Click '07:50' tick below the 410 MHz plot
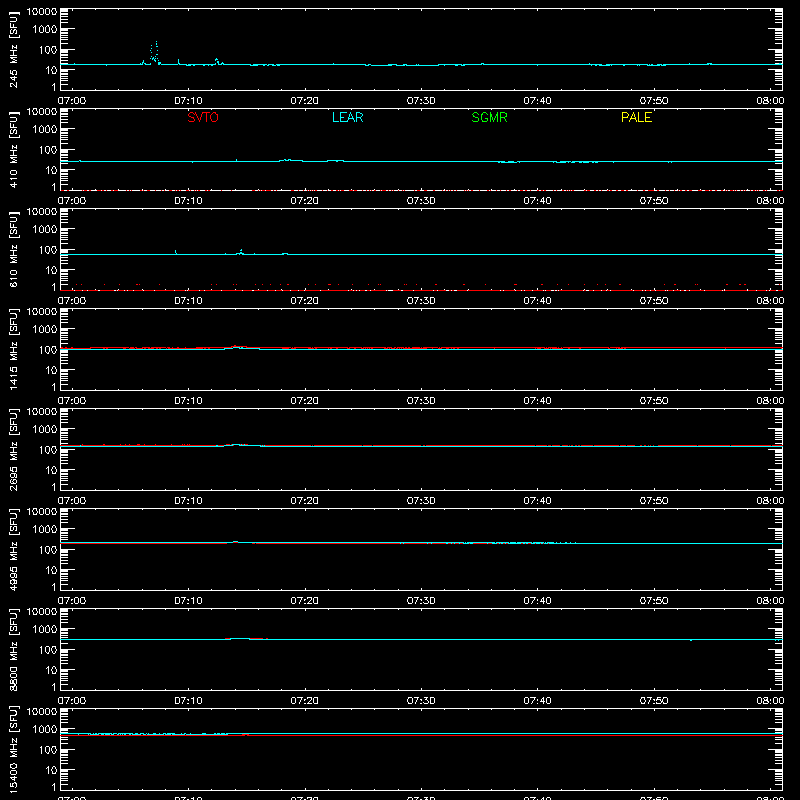Image resolution: width=800 pixels, height=800 pixels. click(x=654, y=201)
